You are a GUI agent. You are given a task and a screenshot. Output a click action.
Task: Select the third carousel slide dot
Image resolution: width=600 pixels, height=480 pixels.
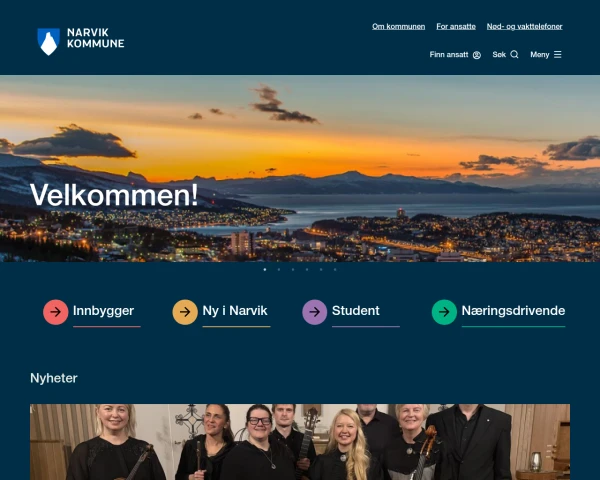[x=293, y=269]
